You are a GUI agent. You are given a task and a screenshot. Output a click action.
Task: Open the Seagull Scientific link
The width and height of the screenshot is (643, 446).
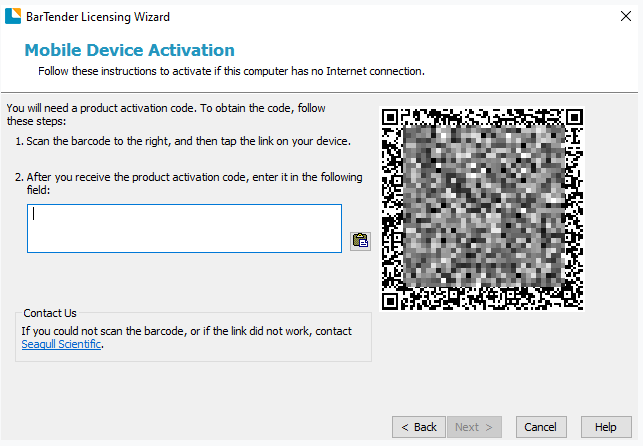(x=61, y=344)
